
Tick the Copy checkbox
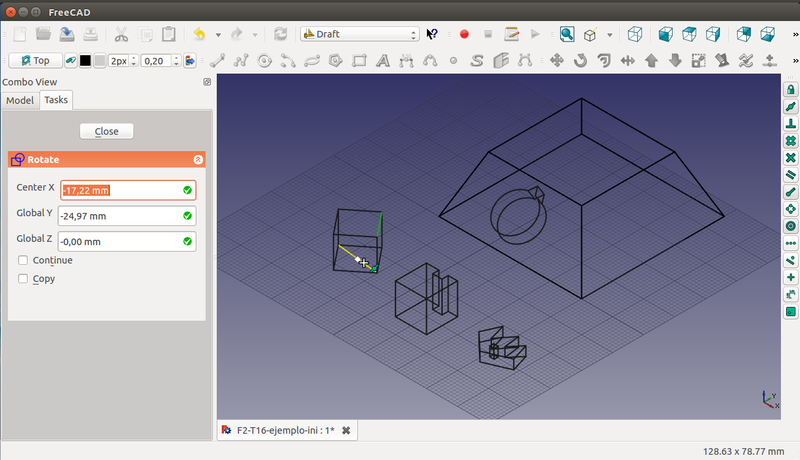pyautogui.click(x=23, y=279)
